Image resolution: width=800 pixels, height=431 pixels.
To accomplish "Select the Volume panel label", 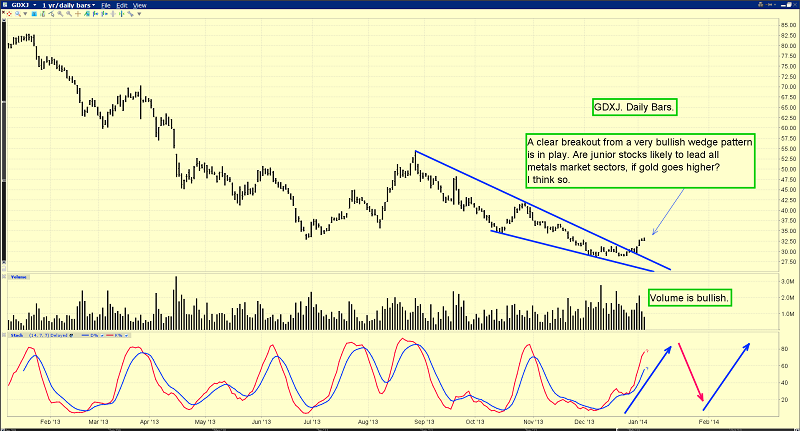I will pos(19,277).
